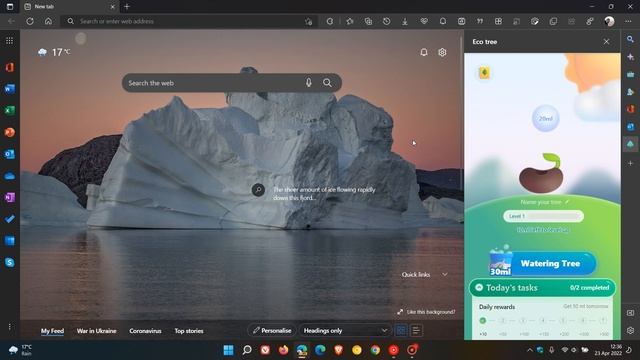Collapse the Today's tasks section
The width and height of the screenshot is (640, 360).
(x=479, y=287)
